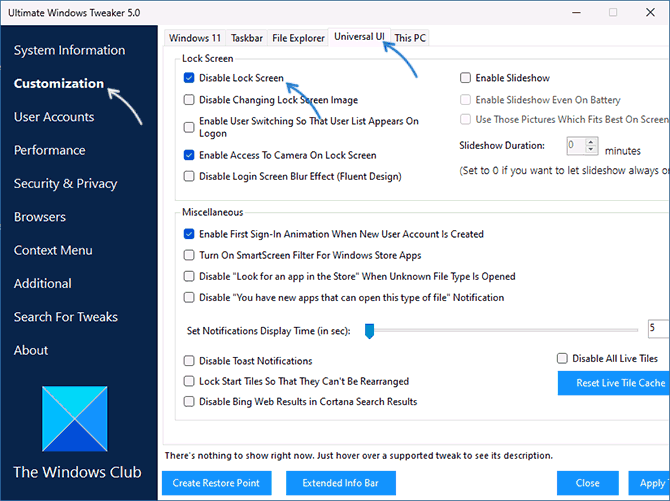
Task: Click the Close button at bottom
Action: click(588, 483)
